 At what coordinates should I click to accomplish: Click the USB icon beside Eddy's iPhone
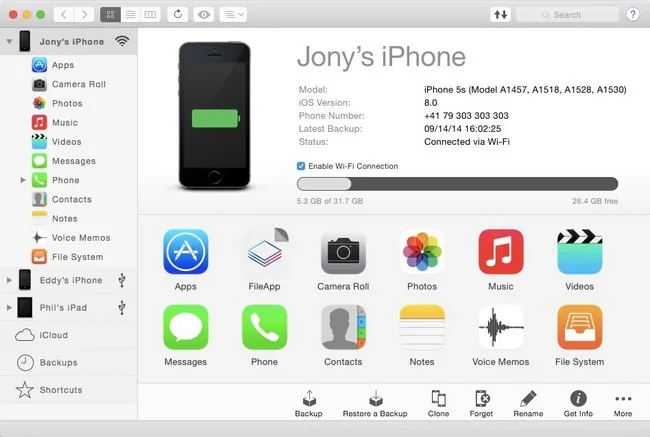[122, 280]
